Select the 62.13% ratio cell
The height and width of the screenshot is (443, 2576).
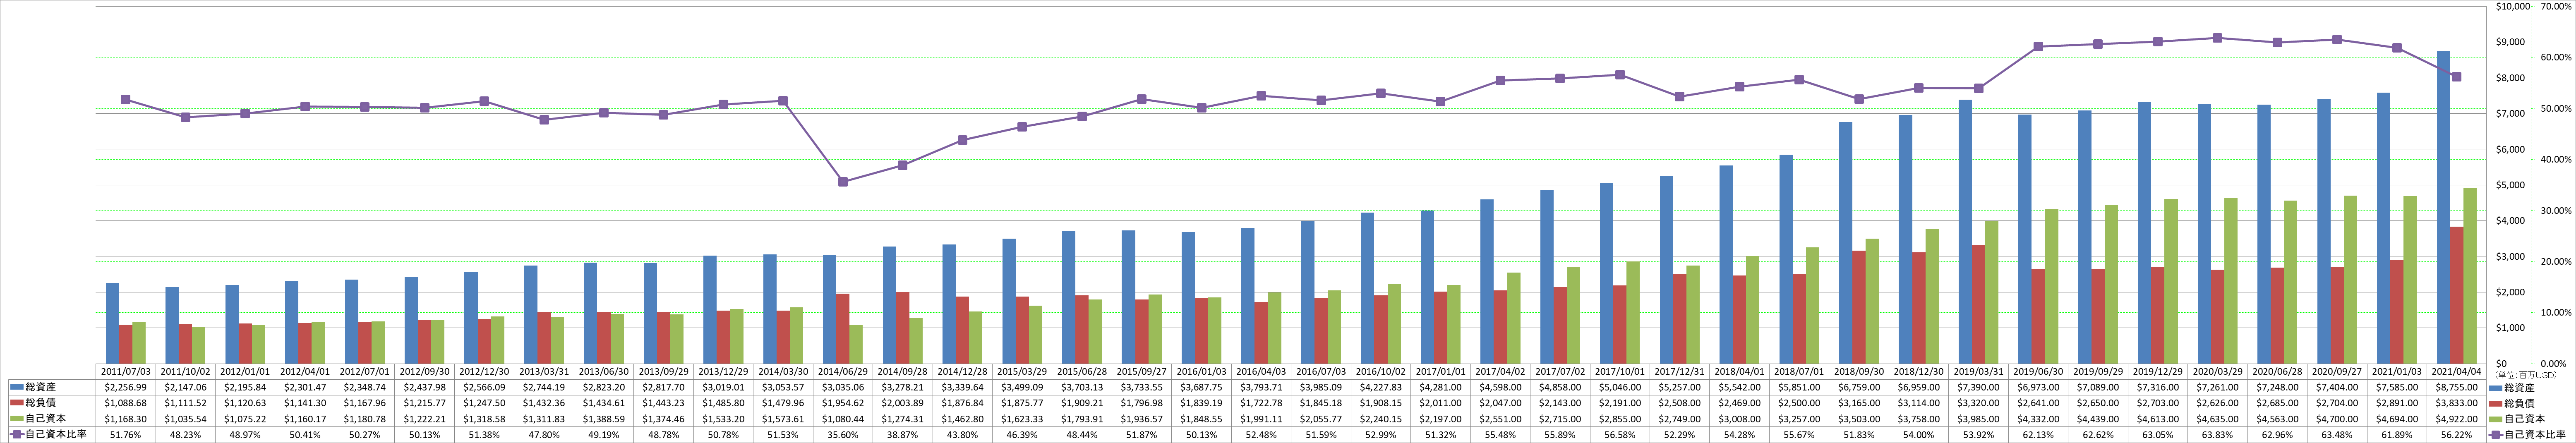tap(2038, 435)
